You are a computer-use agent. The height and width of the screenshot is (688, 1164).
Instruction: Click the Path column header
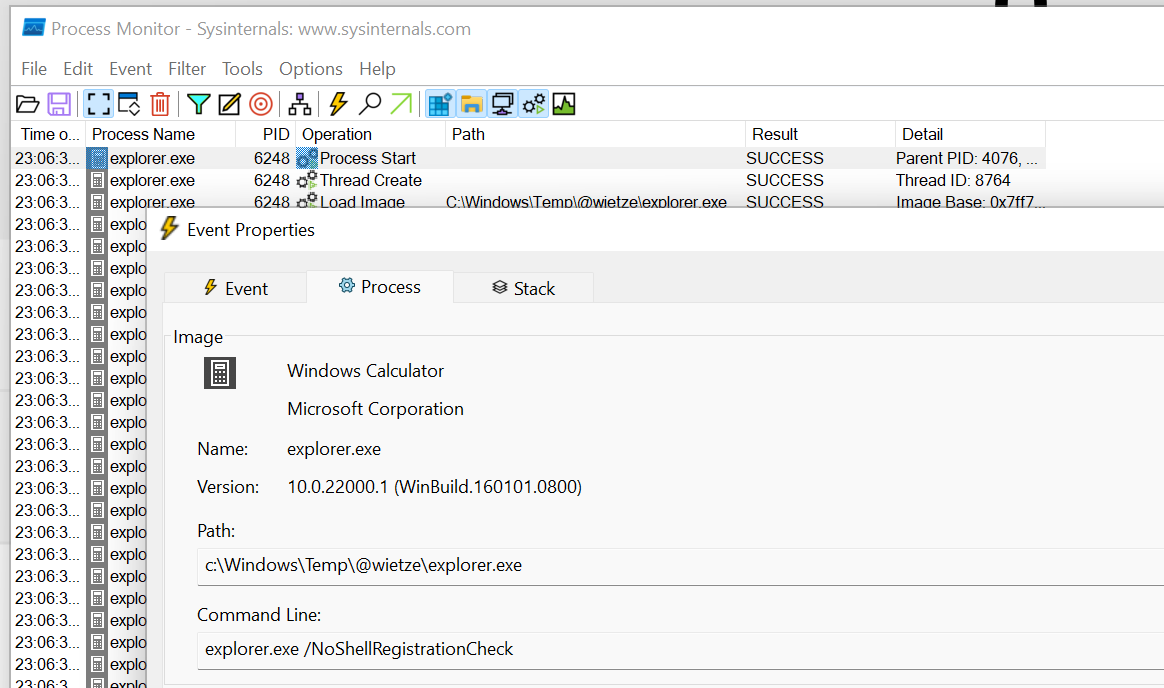pos(595,134)
